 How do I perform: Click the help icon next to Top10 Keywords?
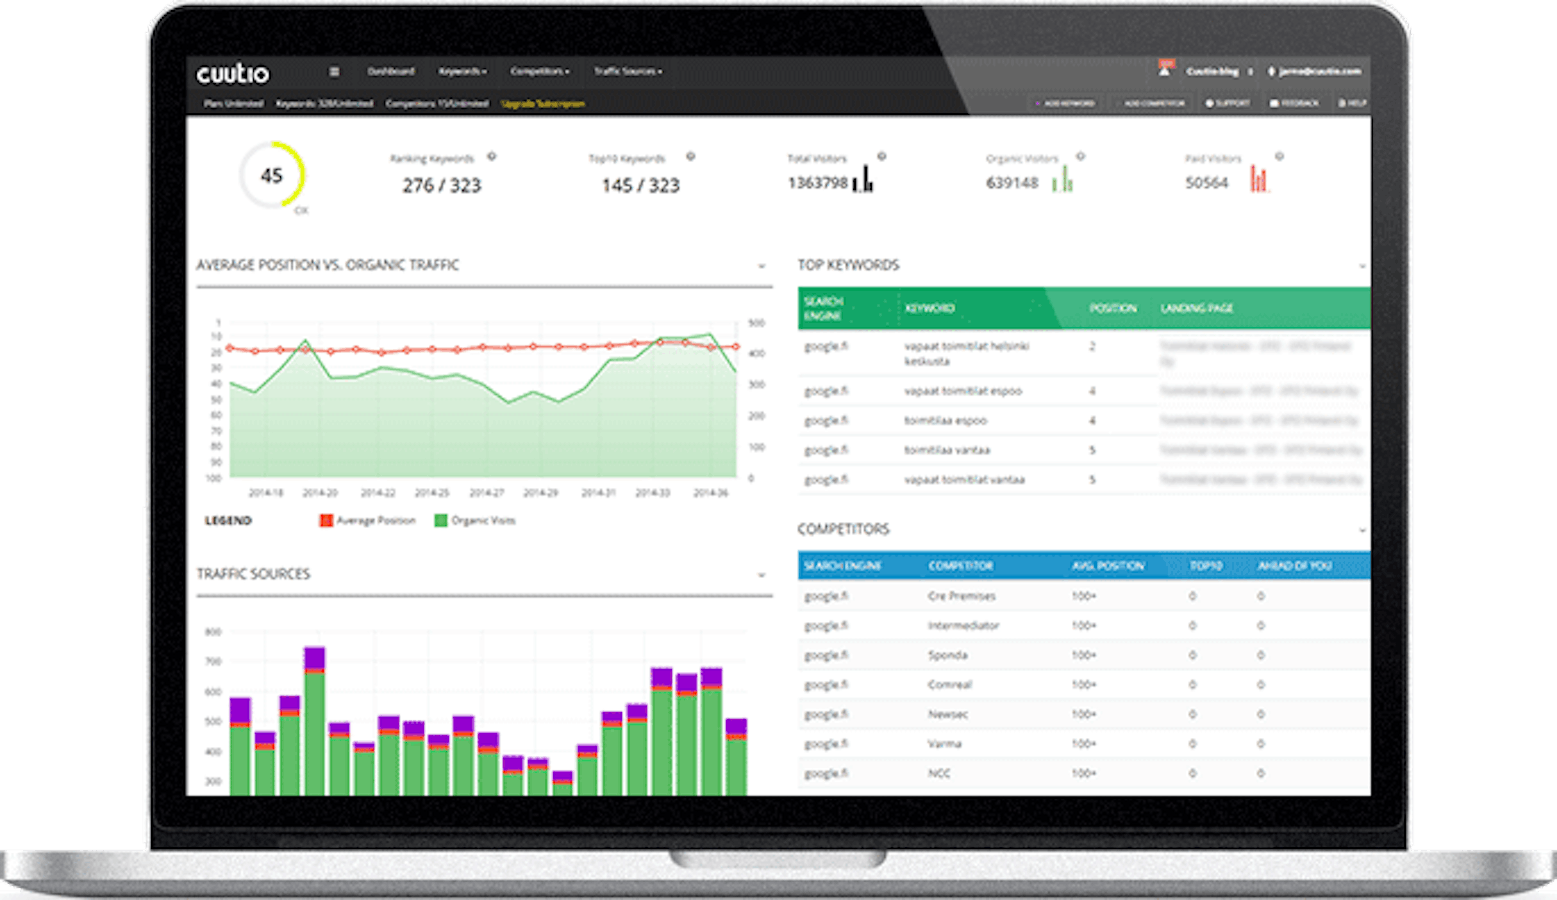690,157
